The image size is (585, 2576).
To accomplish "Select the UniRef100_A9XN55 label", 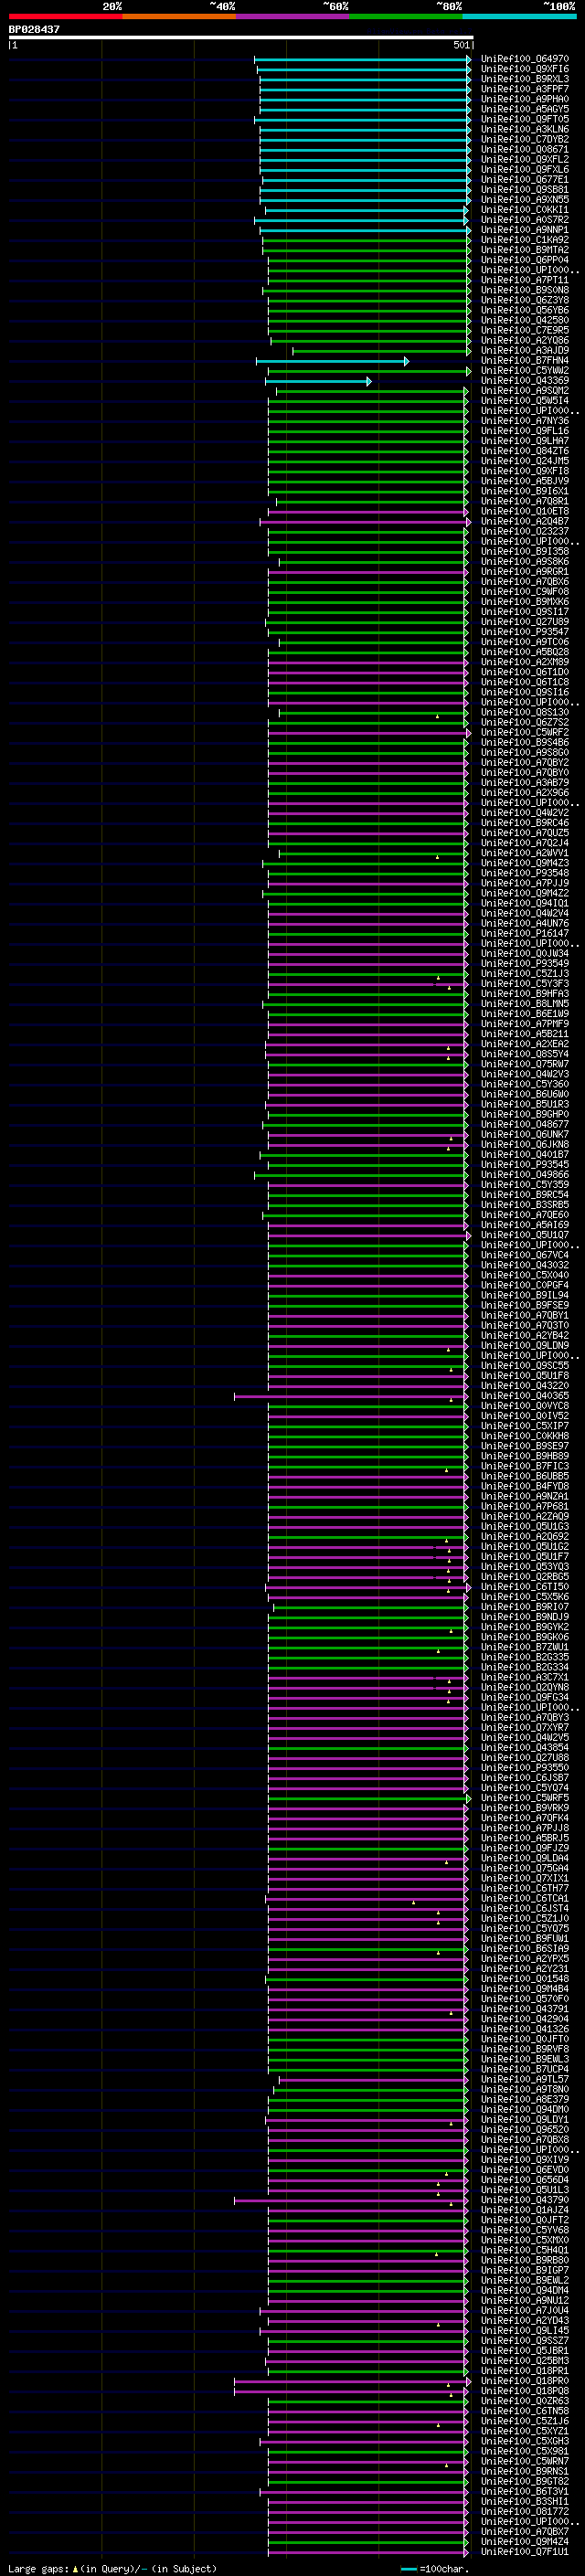I will coord(525,200).
